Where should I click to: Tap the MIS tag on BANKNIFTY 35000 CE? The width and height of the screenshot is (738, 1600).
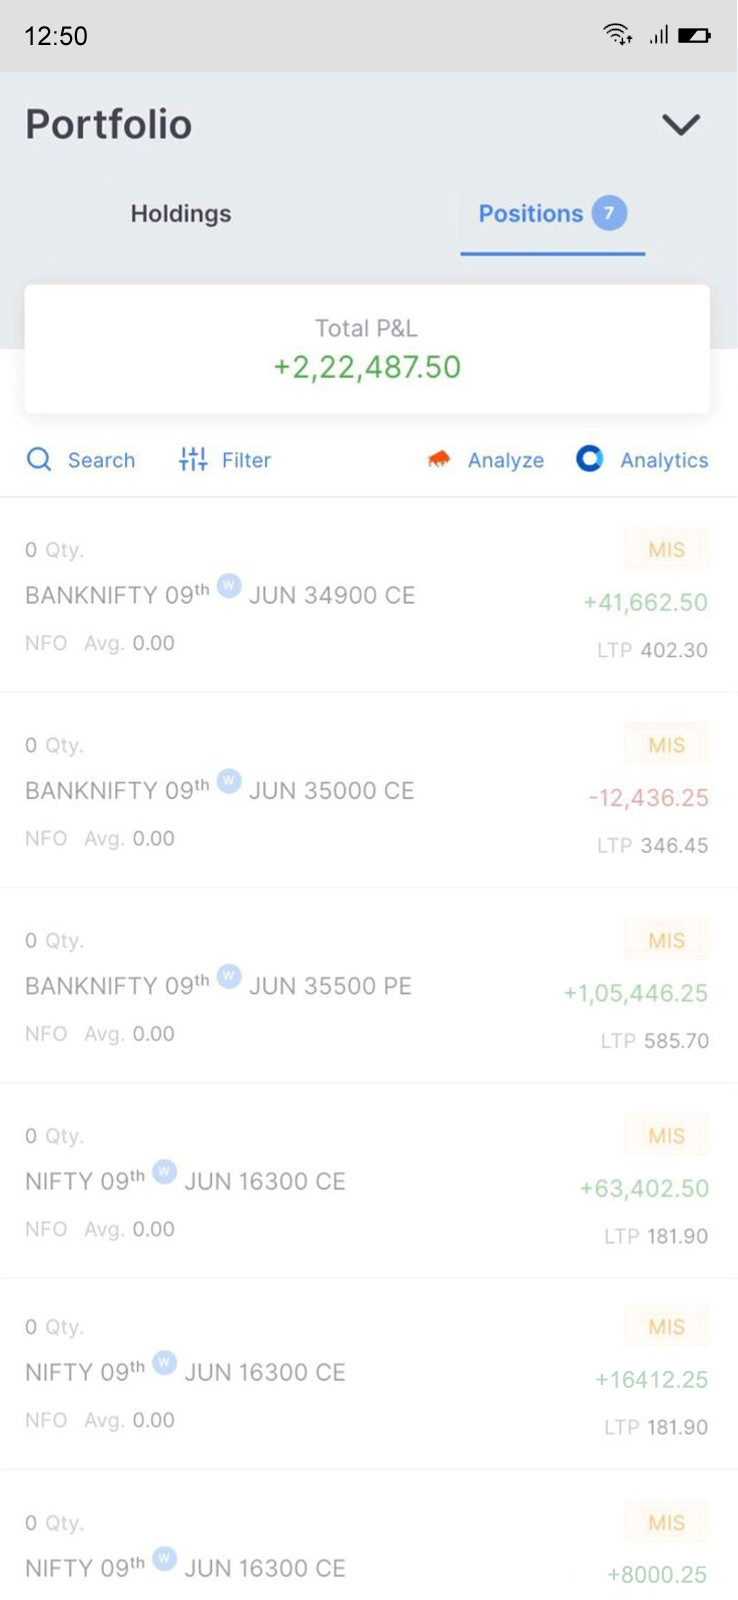pos(666,745)
